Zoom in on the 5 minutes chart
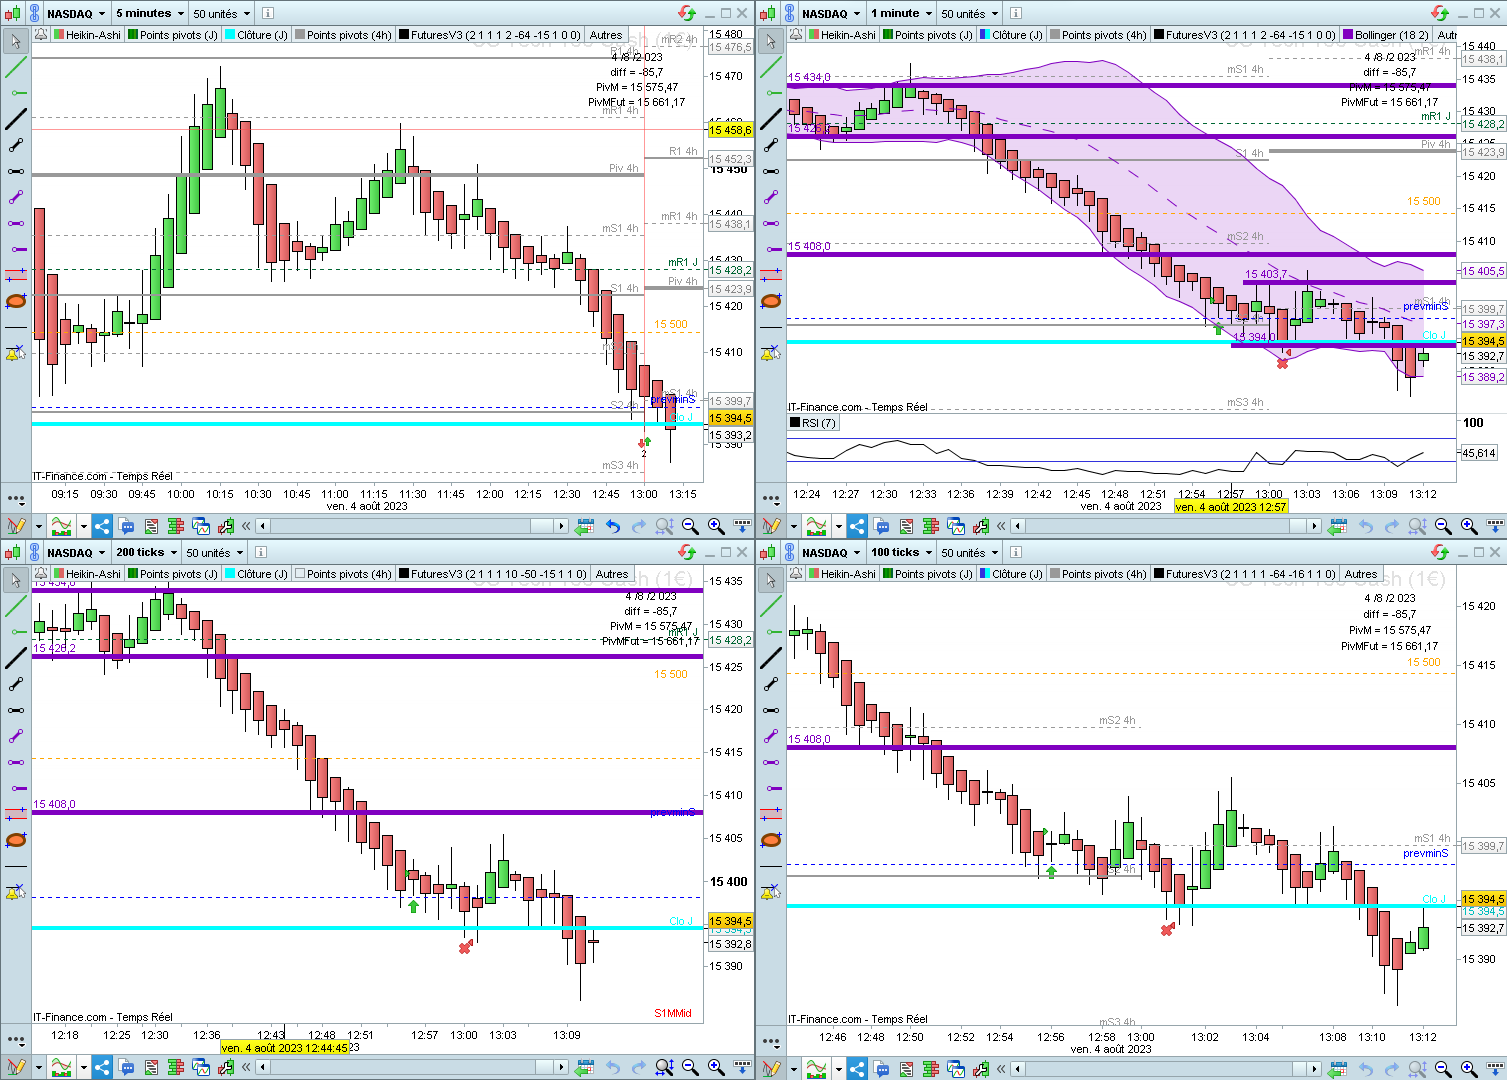The height and width of the screenshot is (1080, 1507). coord(716,526)
